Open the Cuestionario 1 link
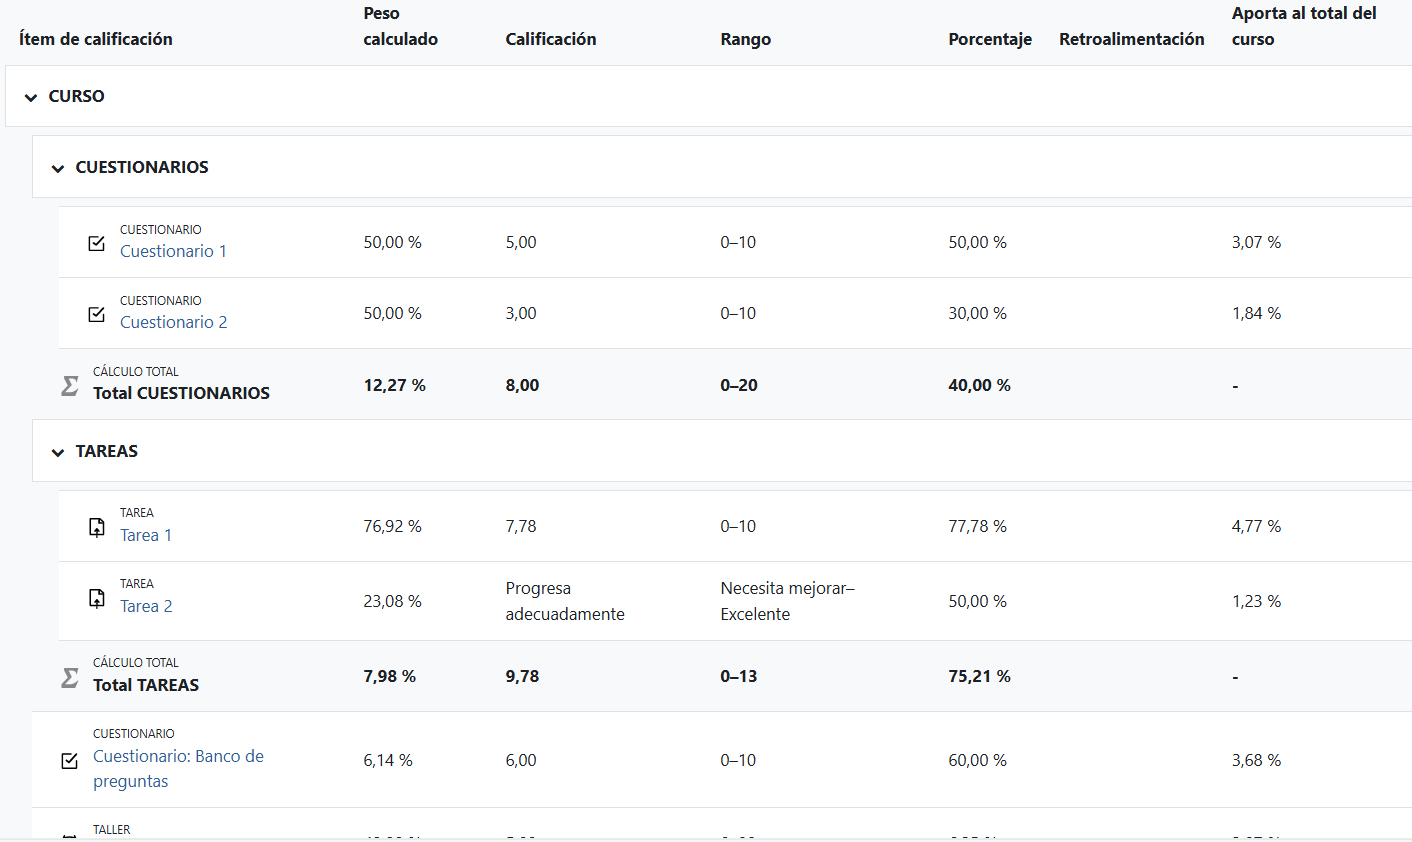This screenshot has width=1412, height=842. click(173, 251)
